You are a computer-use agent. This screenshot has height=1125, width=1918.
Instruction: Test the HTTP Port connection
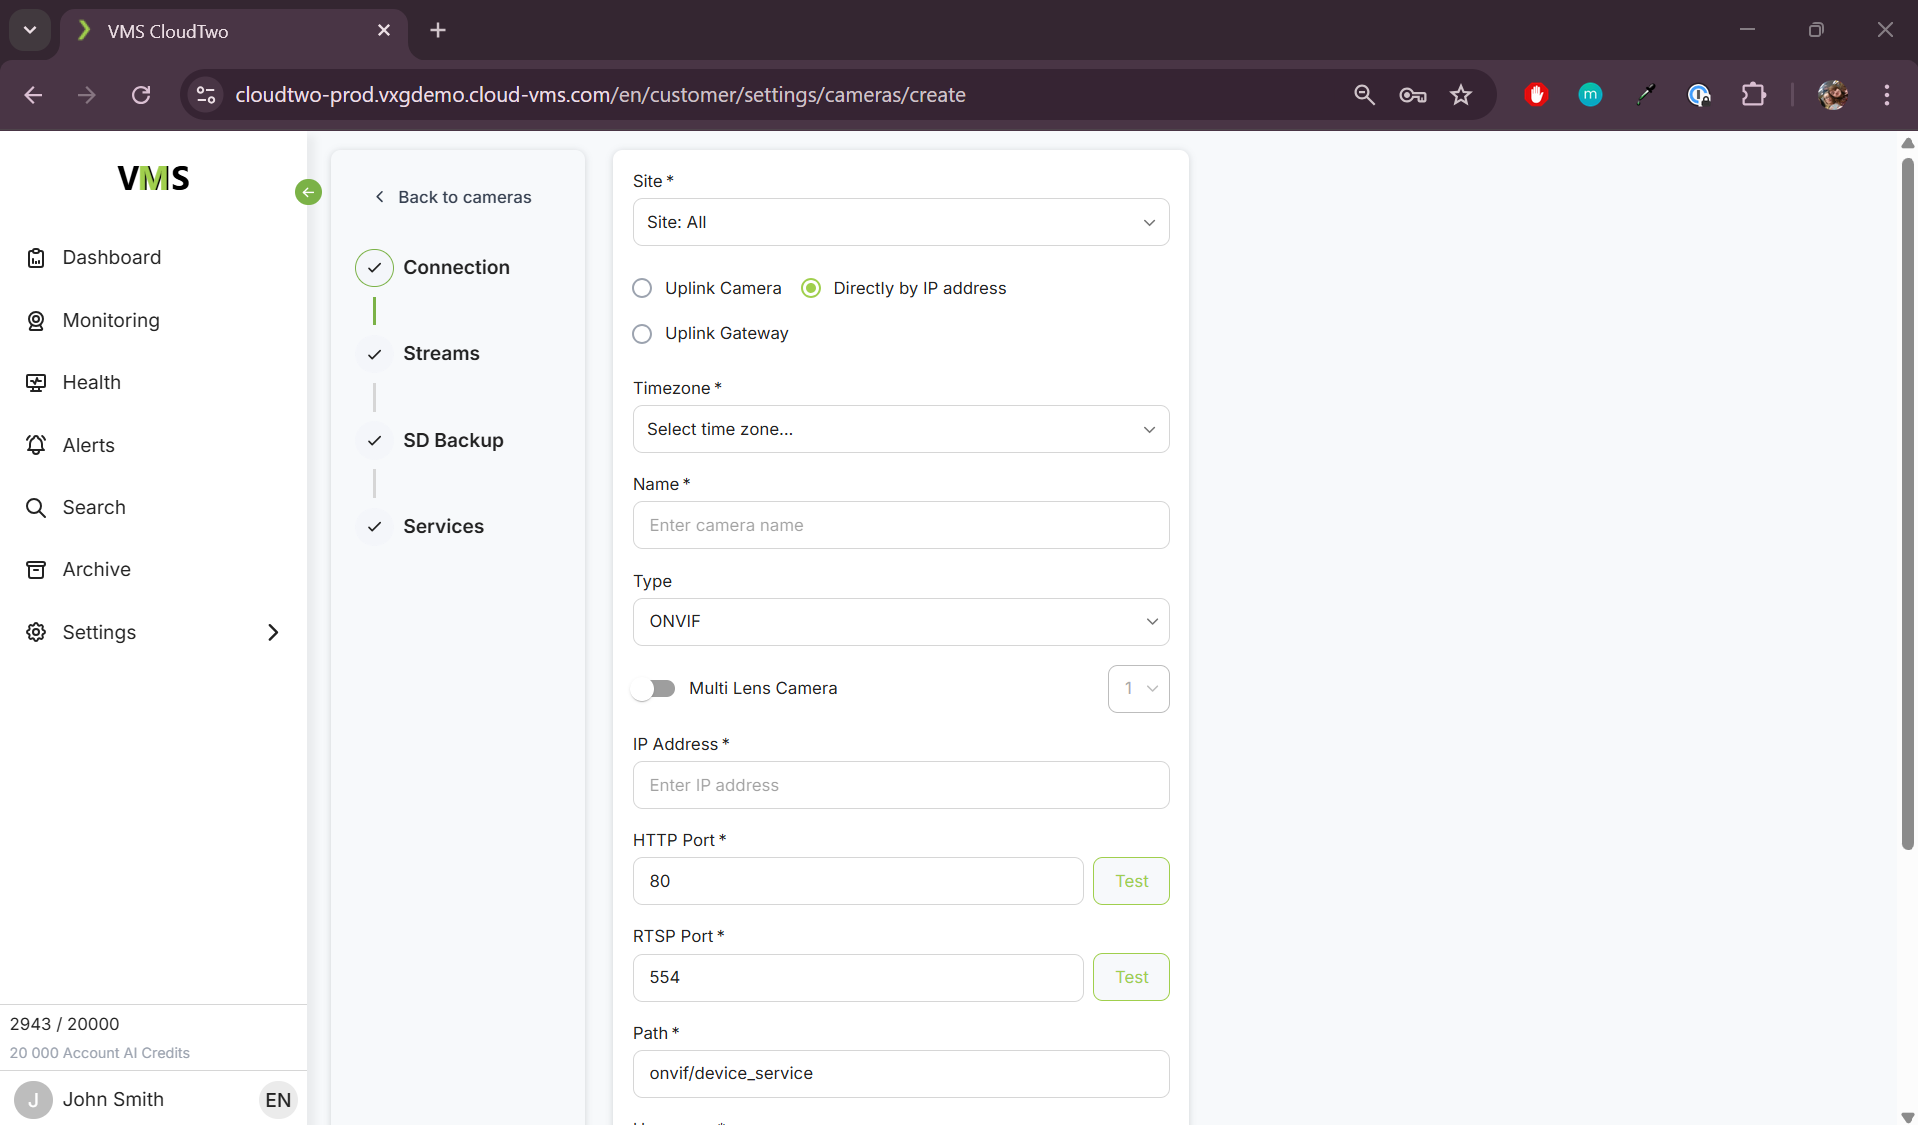pyautogui.click(x=1130, y=881)
